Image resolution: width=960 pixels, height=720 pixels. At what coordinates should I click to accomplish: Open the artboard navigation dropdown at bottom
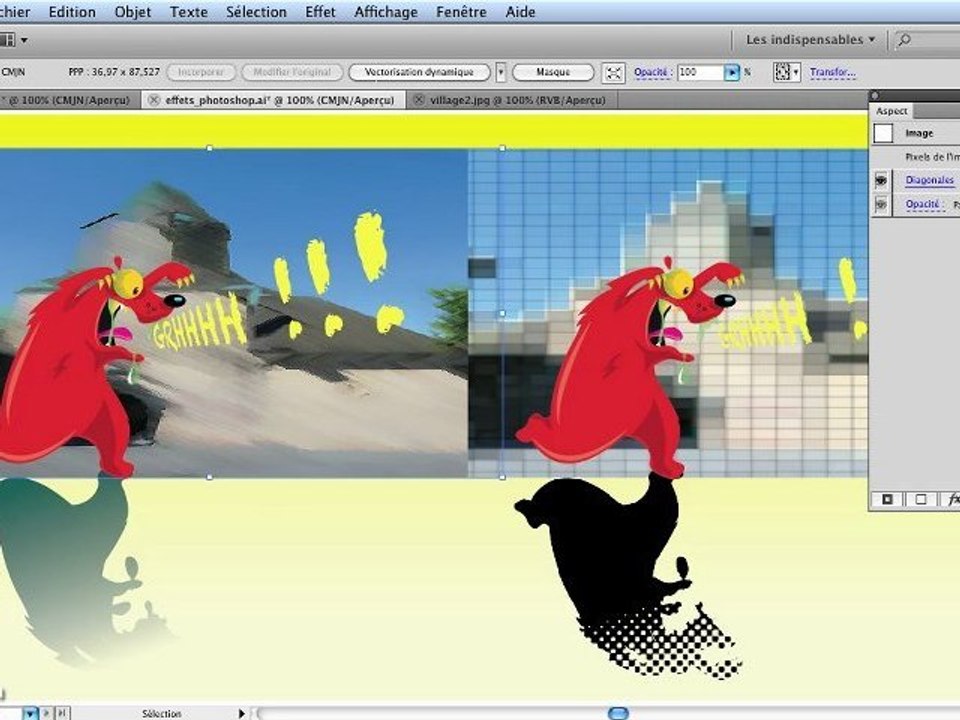click(29, 714)
